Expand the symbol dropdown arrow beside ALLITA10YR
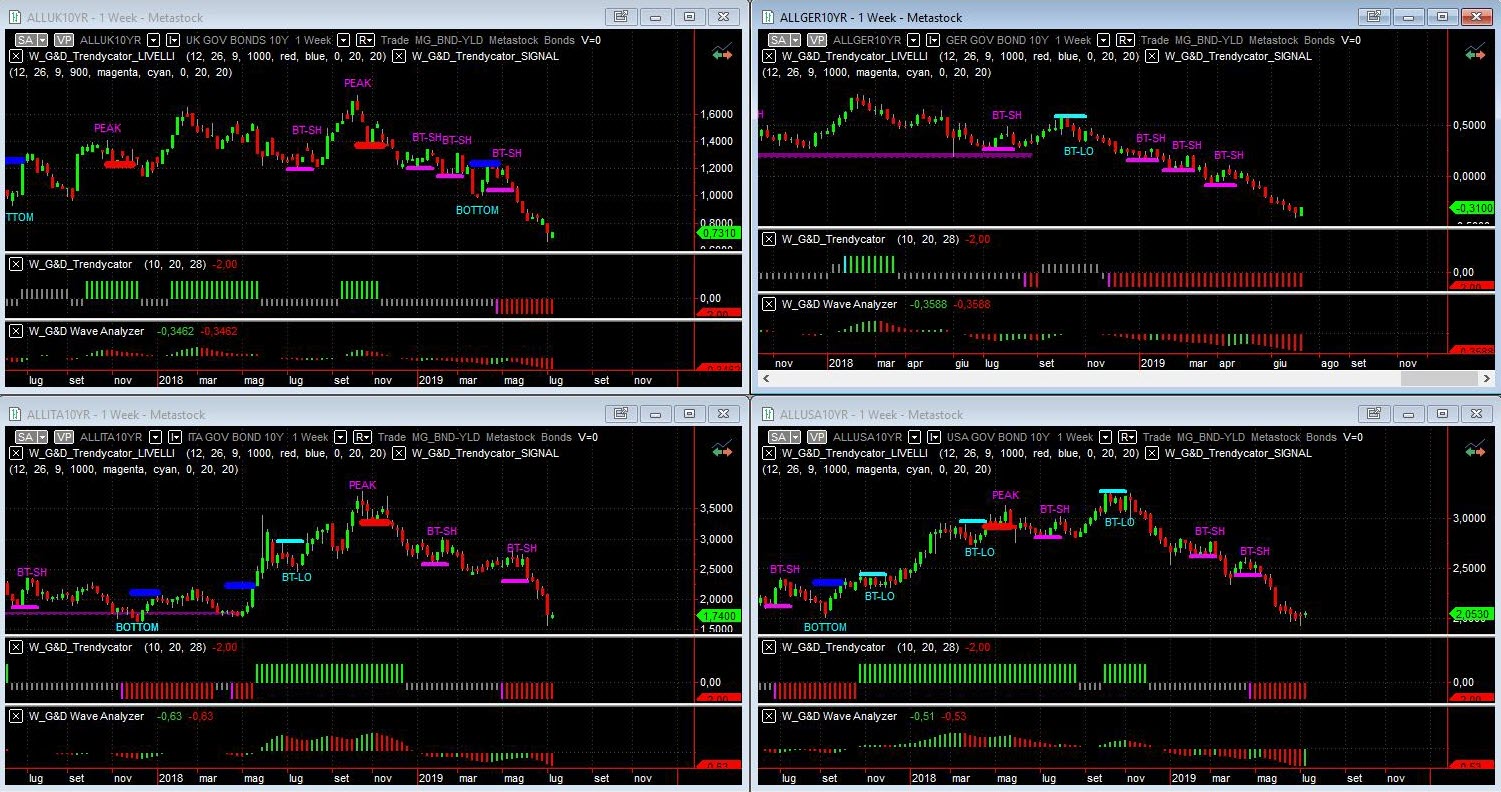The image size is (1501, 792). (153, 437)
